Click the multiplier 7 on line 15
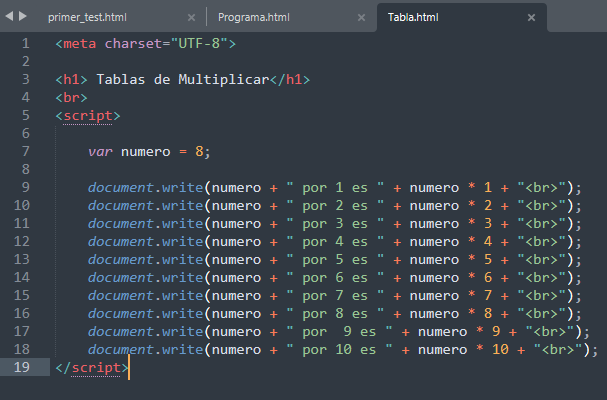Screen dimensions: 607x400 click(x=488, y=295)
